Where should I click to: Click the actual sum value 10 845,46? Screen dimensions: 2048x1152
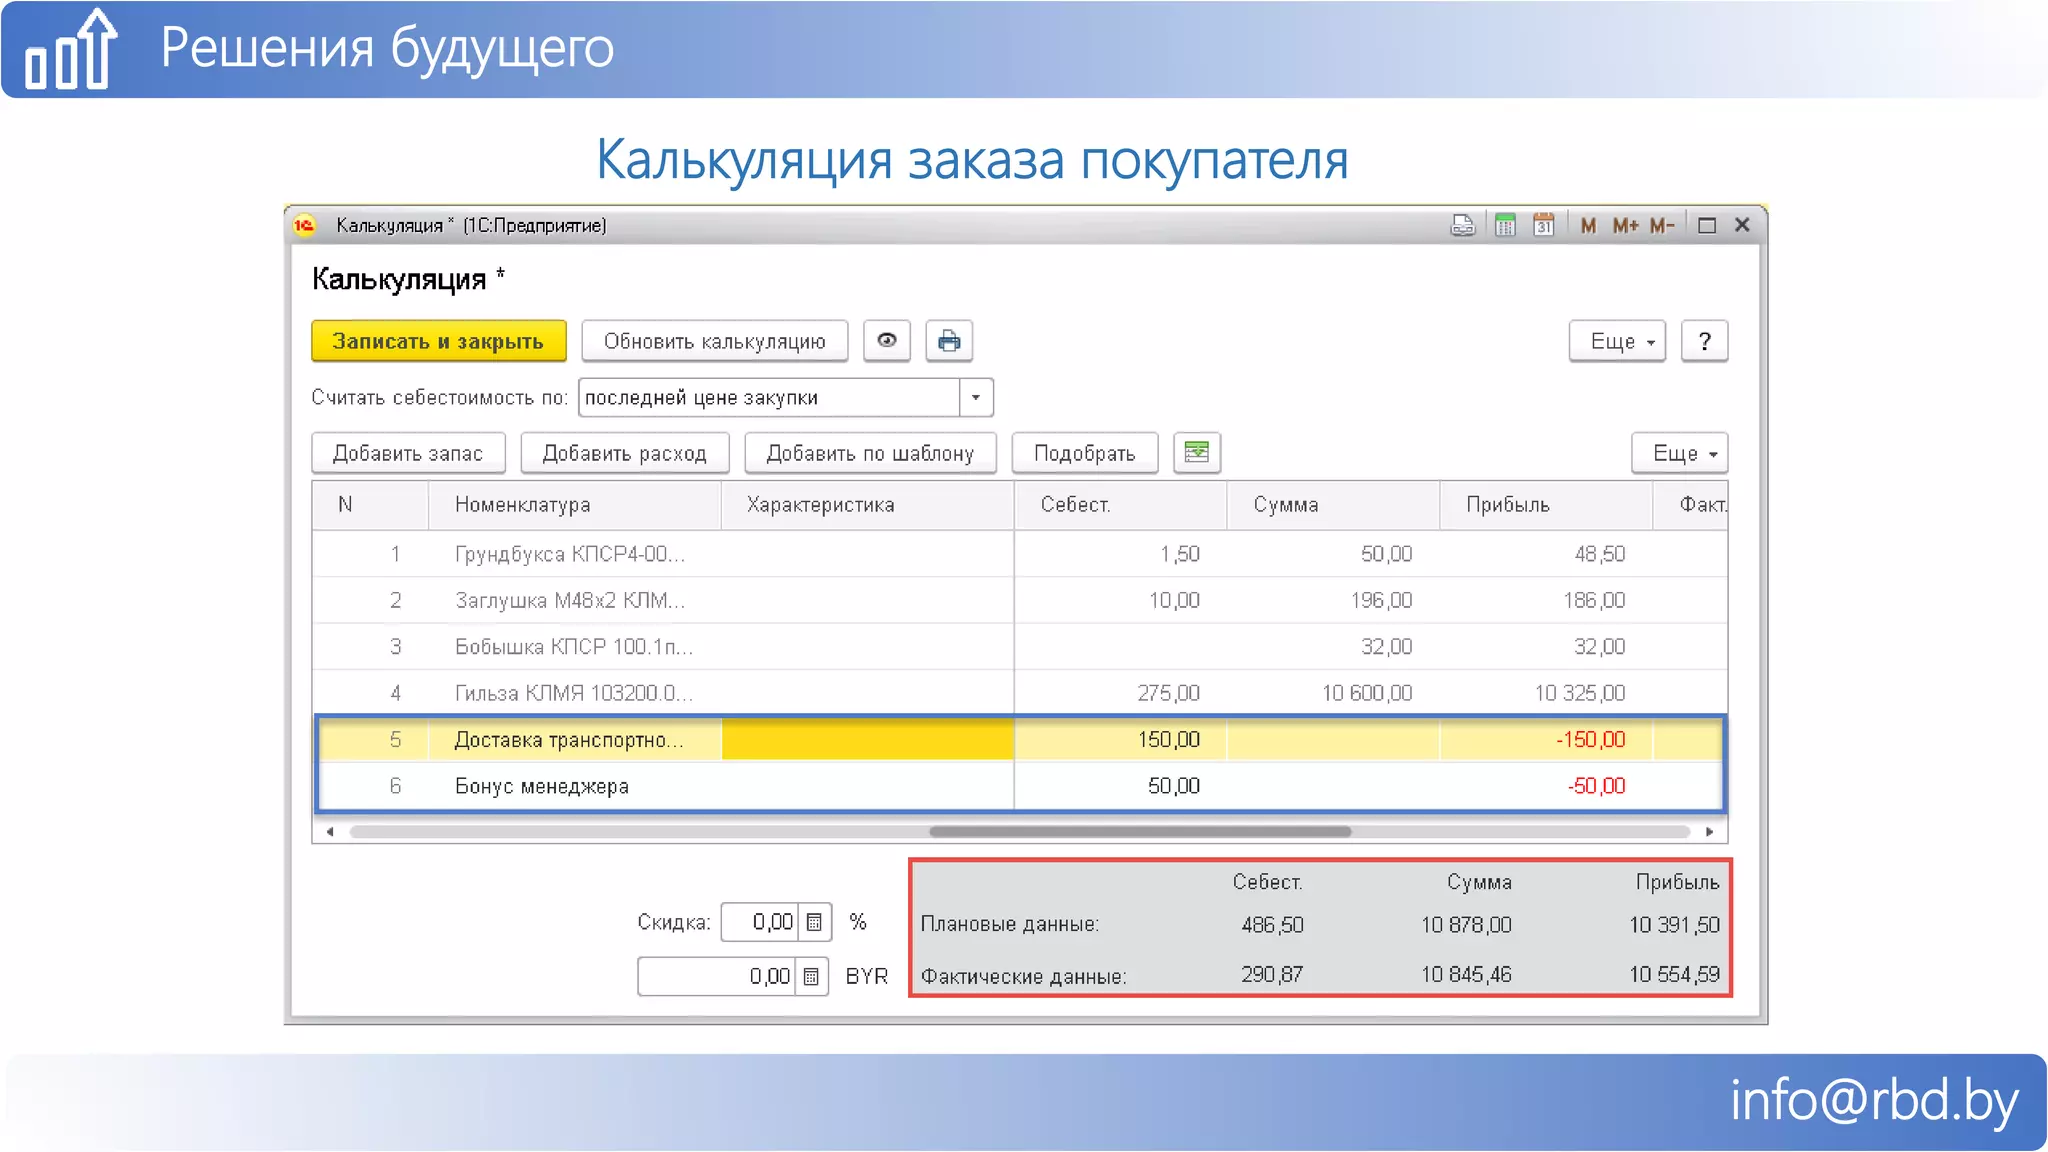(1466, 974)
